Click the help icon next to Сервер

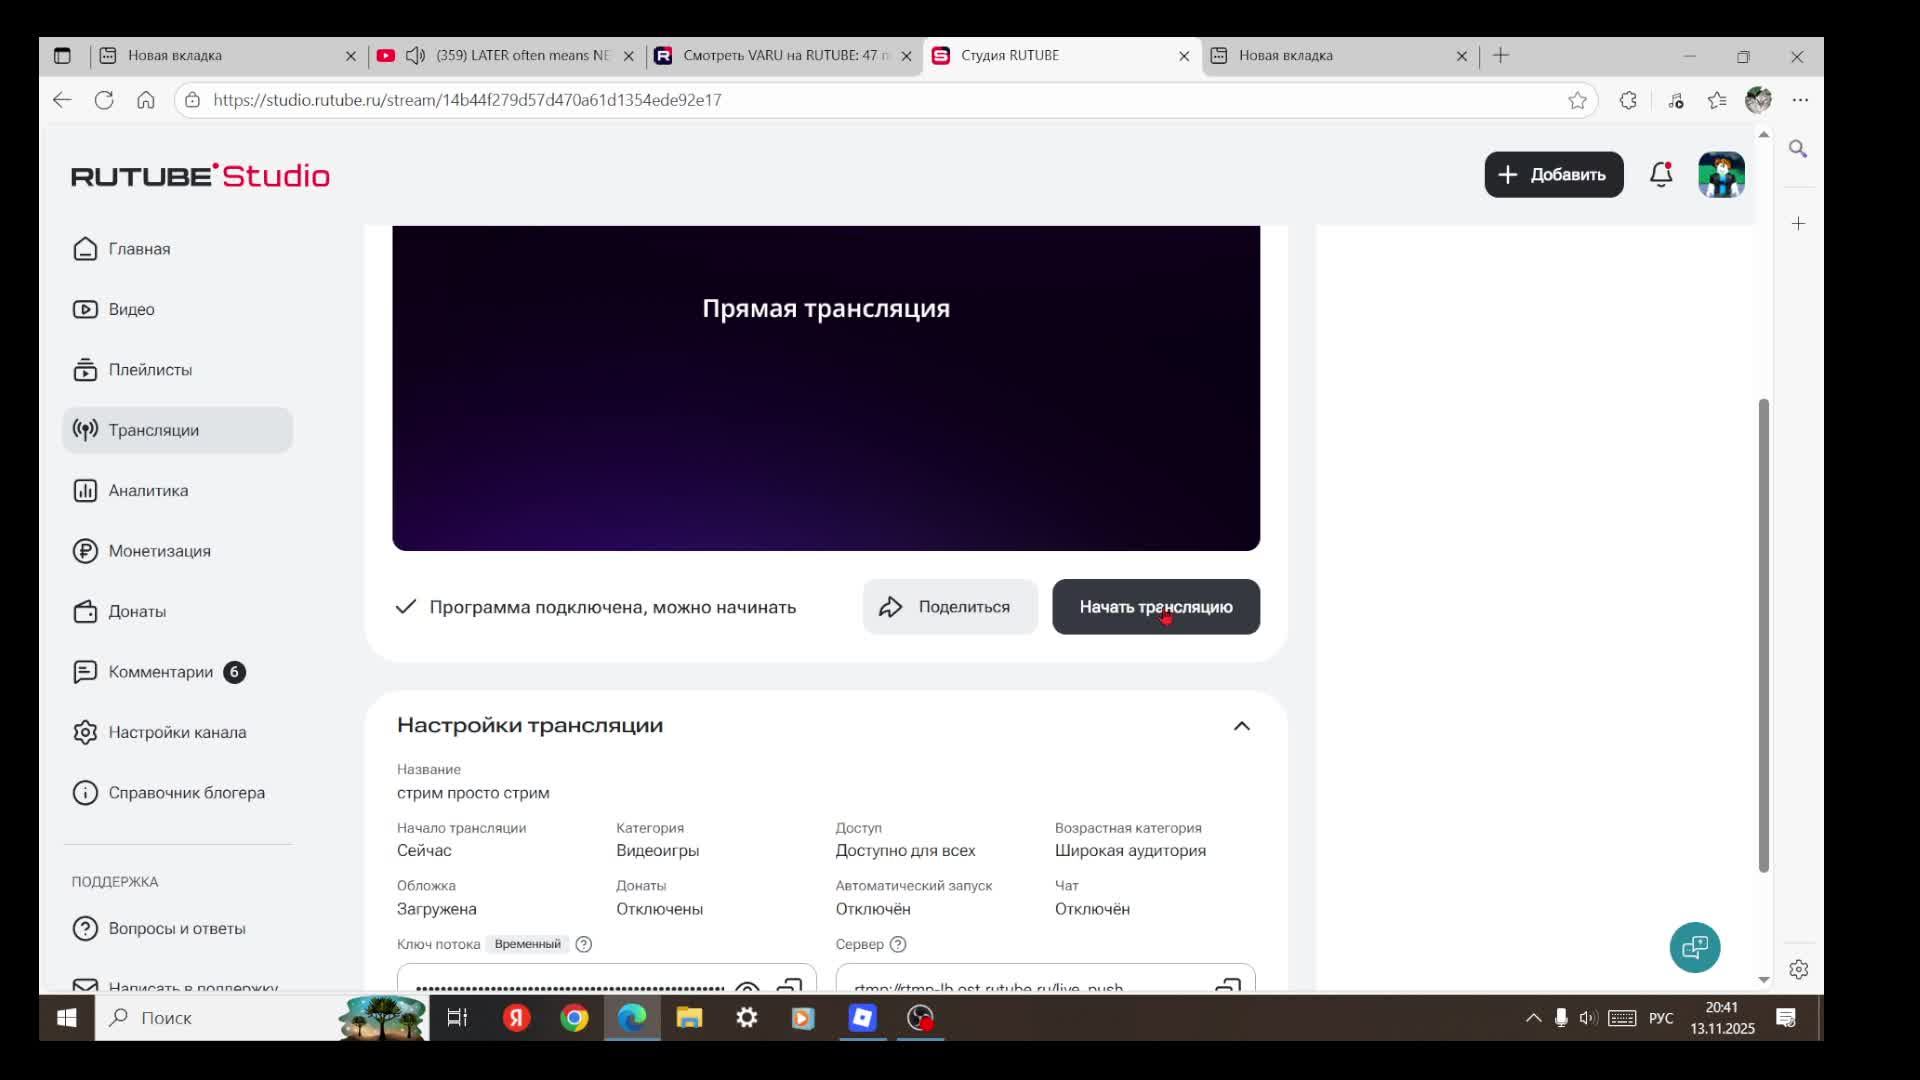(898, 944)
